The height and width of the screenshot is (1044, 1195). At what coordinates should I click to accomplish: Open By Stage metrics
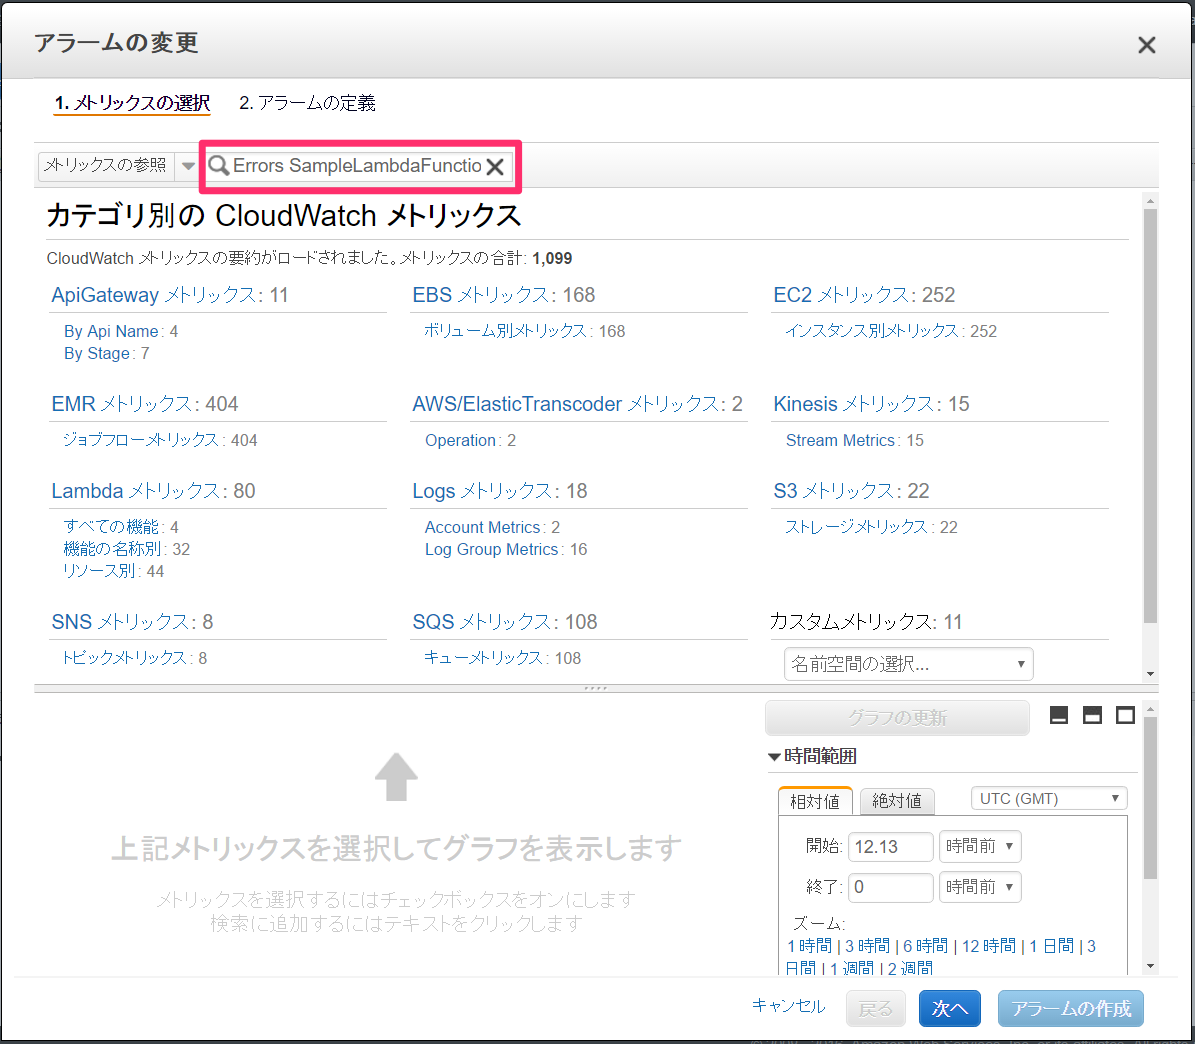click(97, 354)
